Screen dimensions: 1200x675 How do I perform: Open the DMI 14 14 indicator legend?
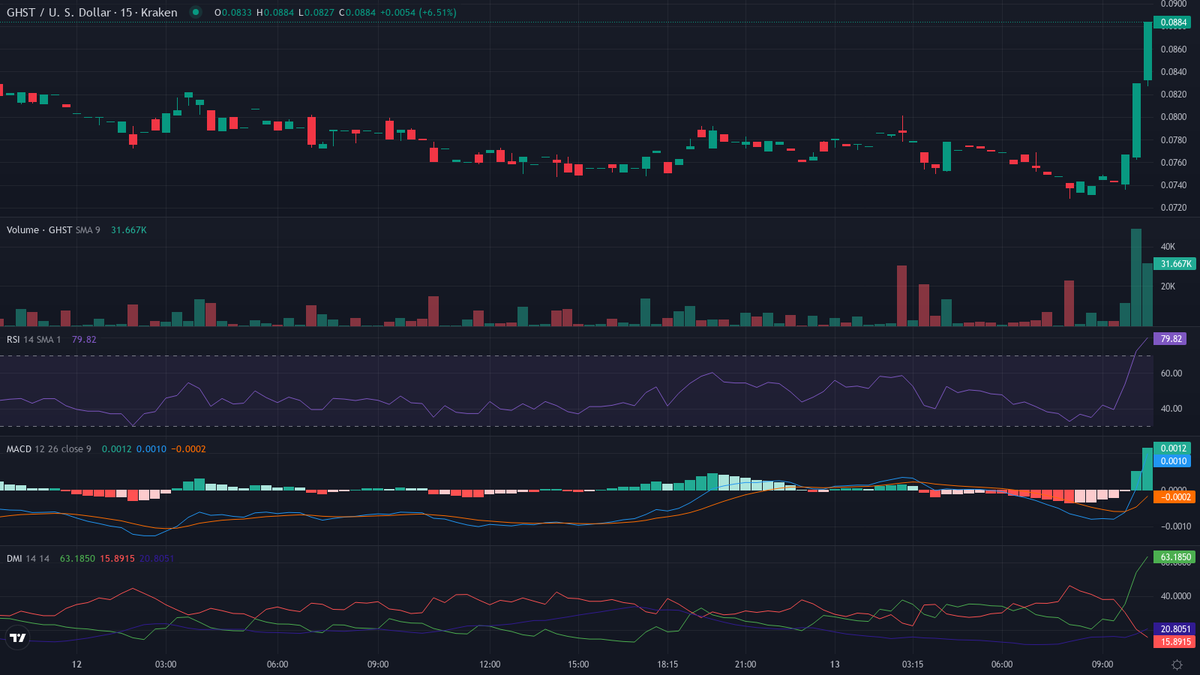click(29, 558)
